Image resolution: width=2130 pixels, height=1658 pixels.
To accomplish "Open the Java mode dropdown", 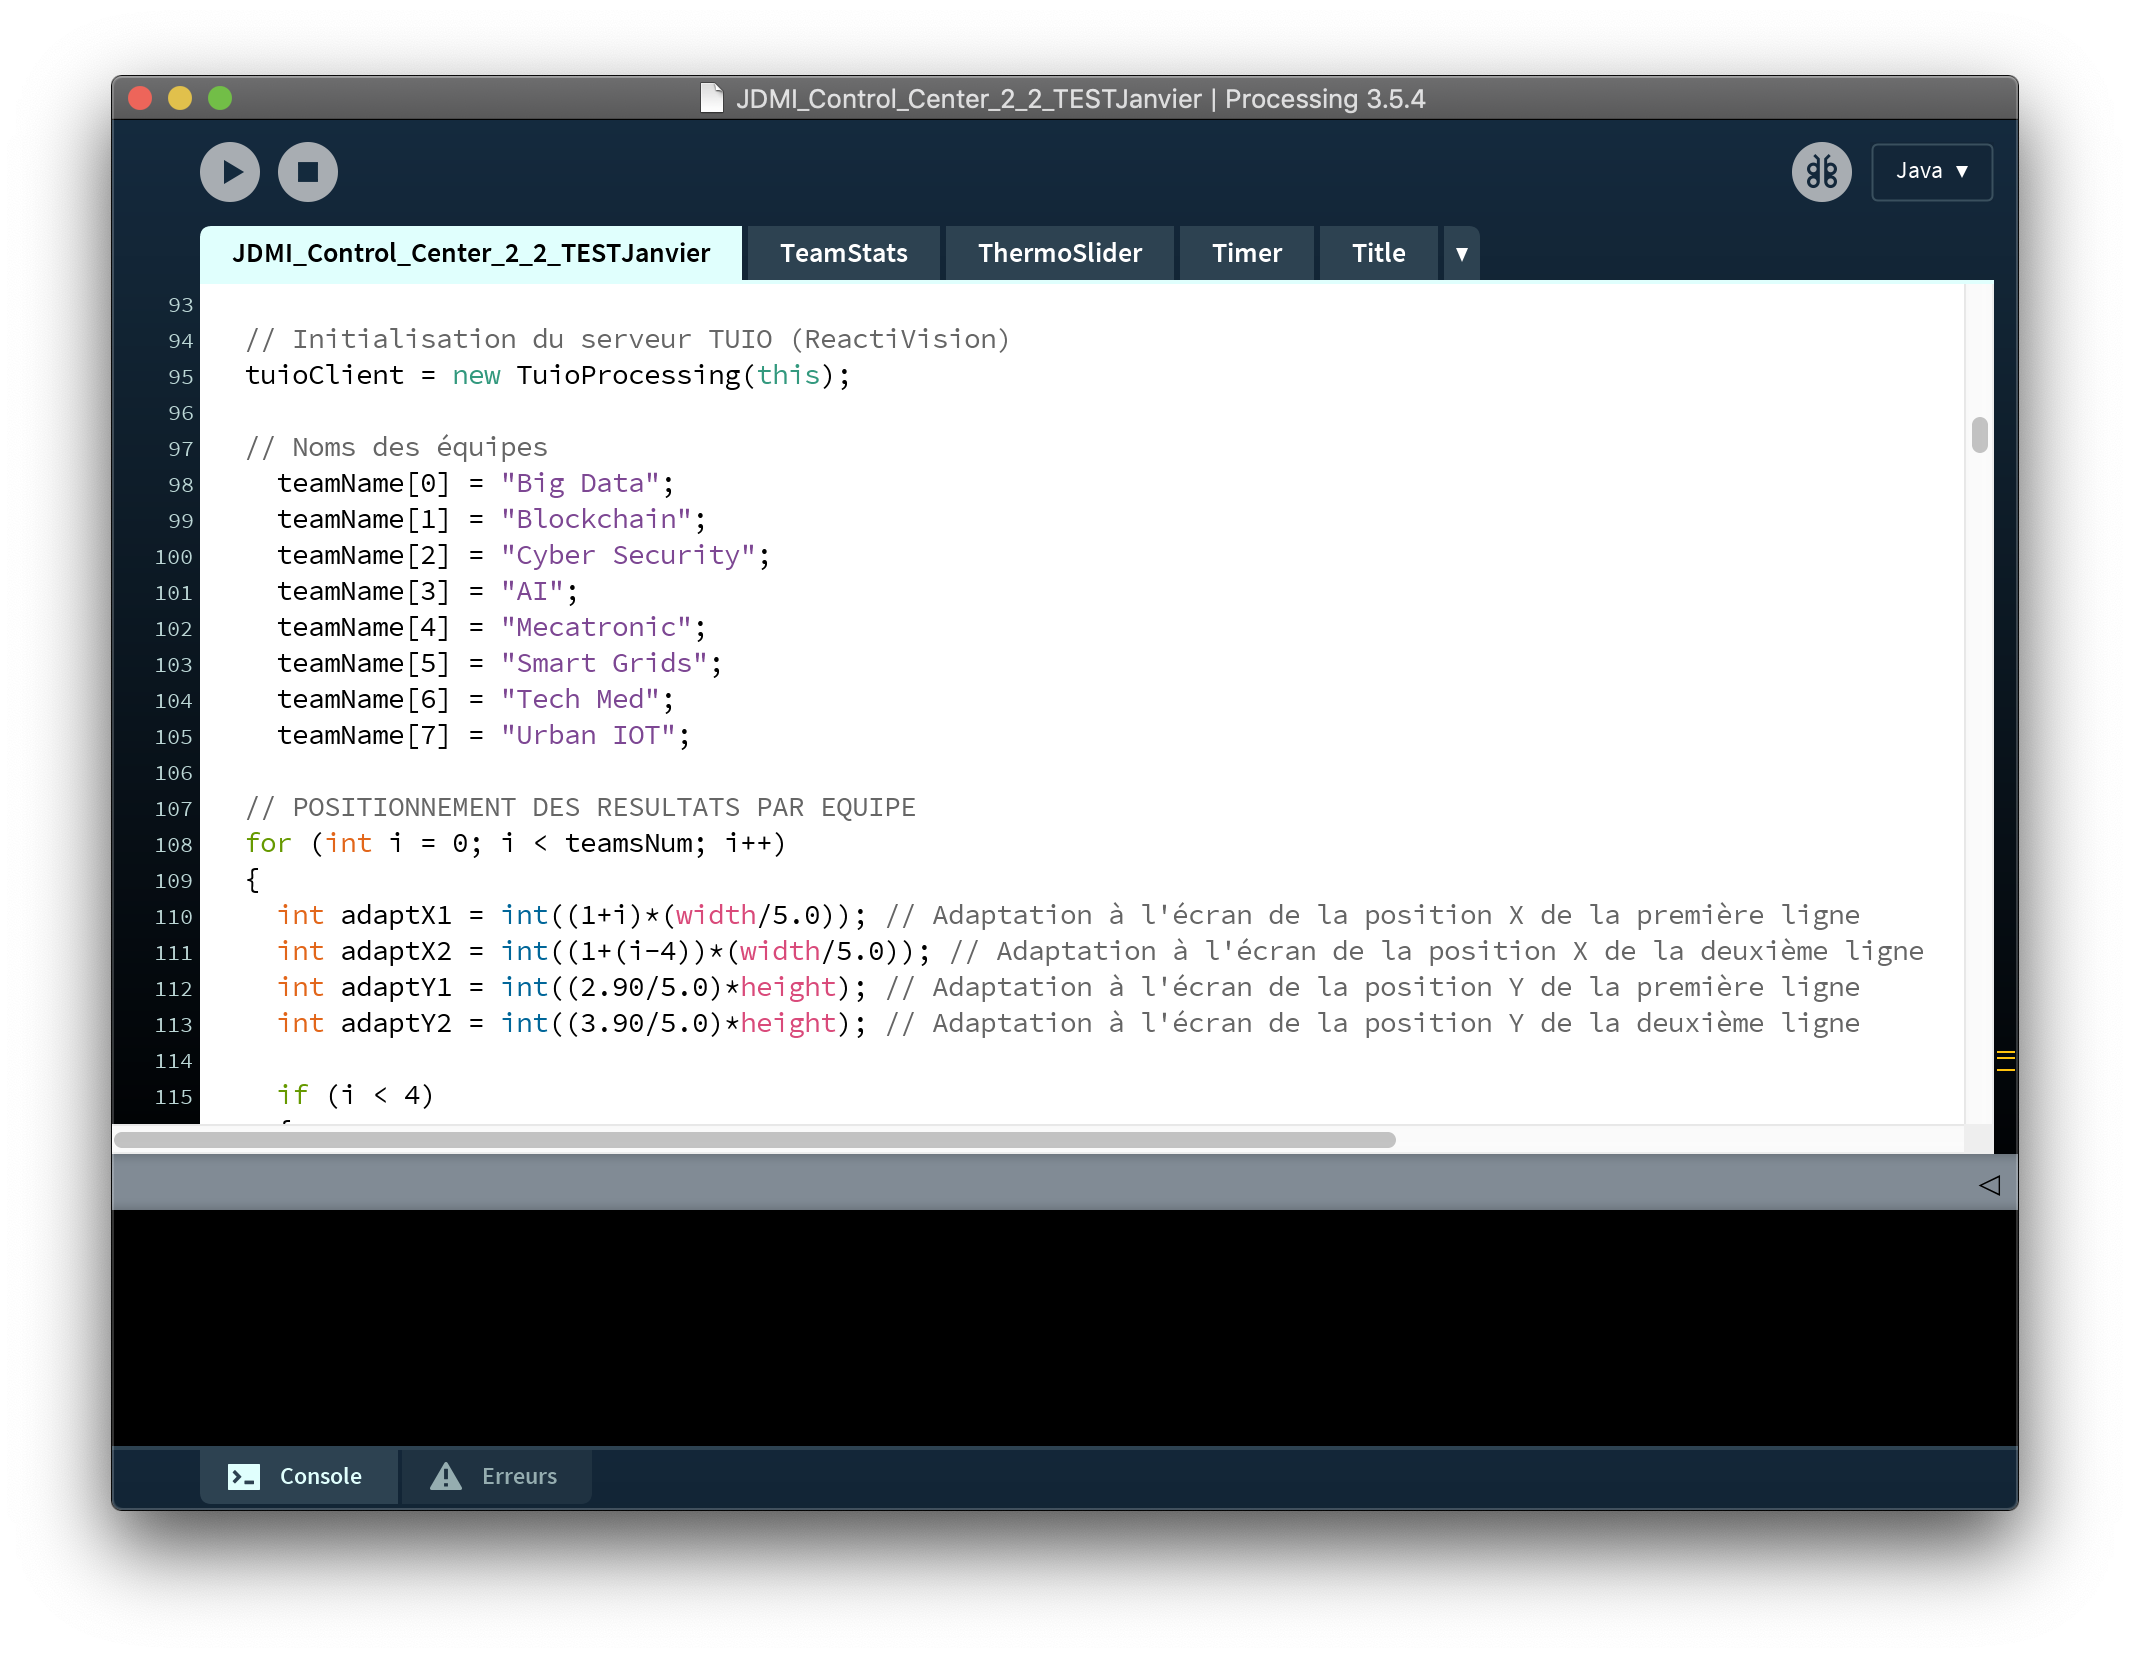I will (x=1931, y=172).
